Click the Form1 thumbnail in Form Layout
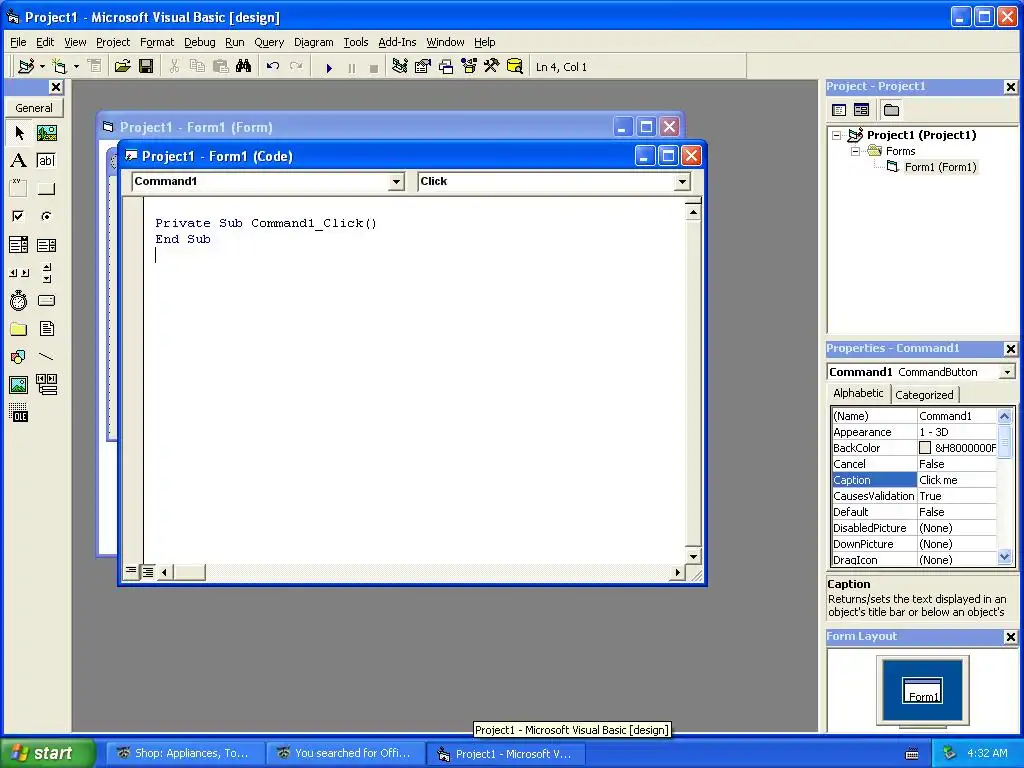This screenshot has height=768, width=1024. (x=922, y=690)
